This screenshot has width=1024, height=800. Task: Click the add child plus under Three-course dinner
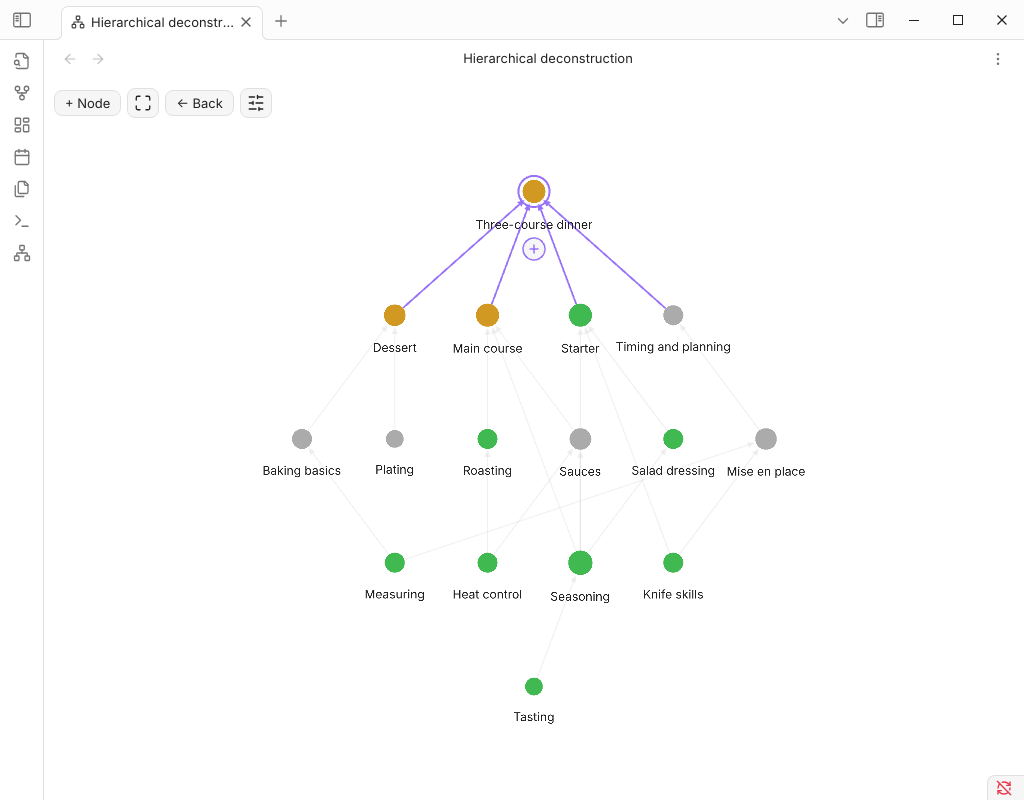pos(534,249)
